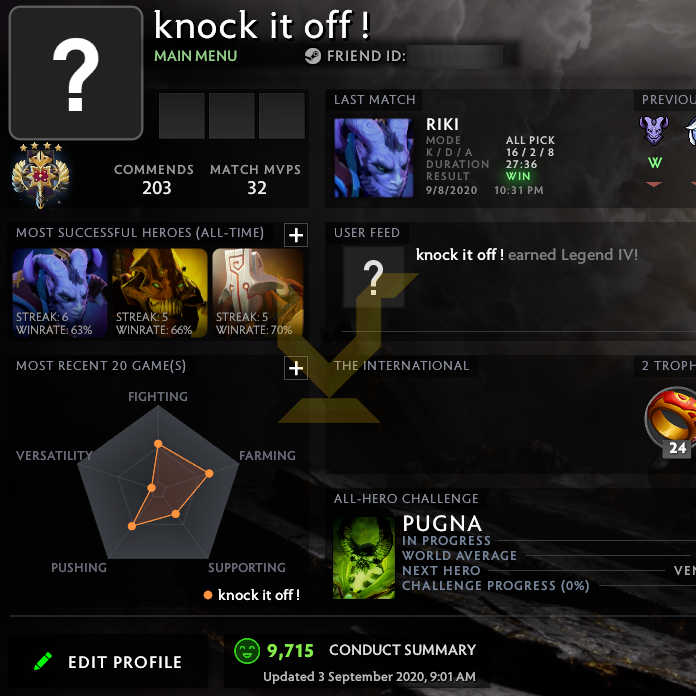Viewport: 696px width, 696px height.
Task: Select the Riki most successful hero card
Action: [60, 293]
